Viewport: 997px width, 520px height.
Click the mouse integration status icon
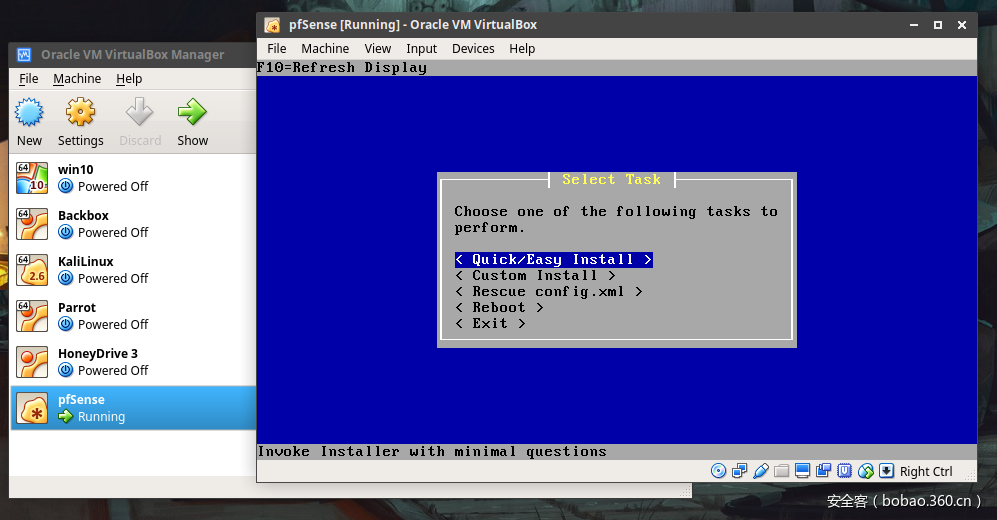click(x=866, y=471)
